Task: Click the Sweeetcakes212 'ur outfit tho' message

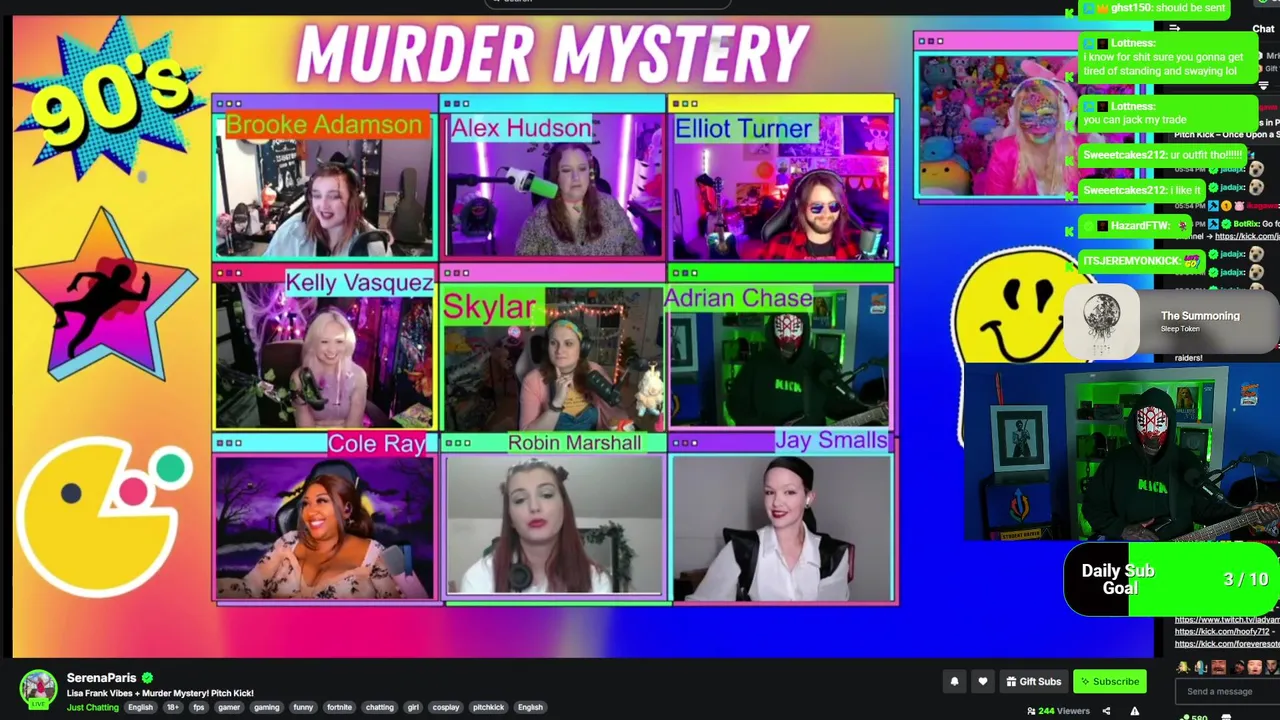Action: [1162, 155]
